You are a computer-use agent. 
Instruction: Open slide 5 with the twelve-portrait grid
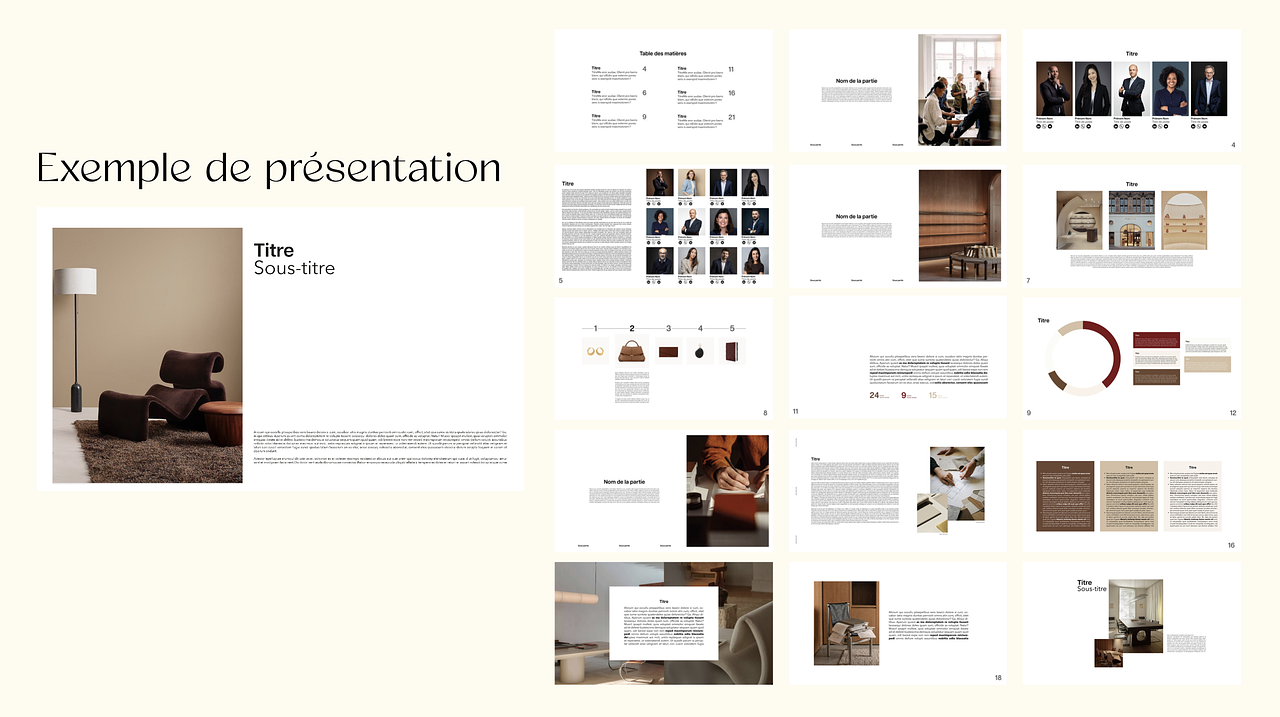tap(664, 227)
